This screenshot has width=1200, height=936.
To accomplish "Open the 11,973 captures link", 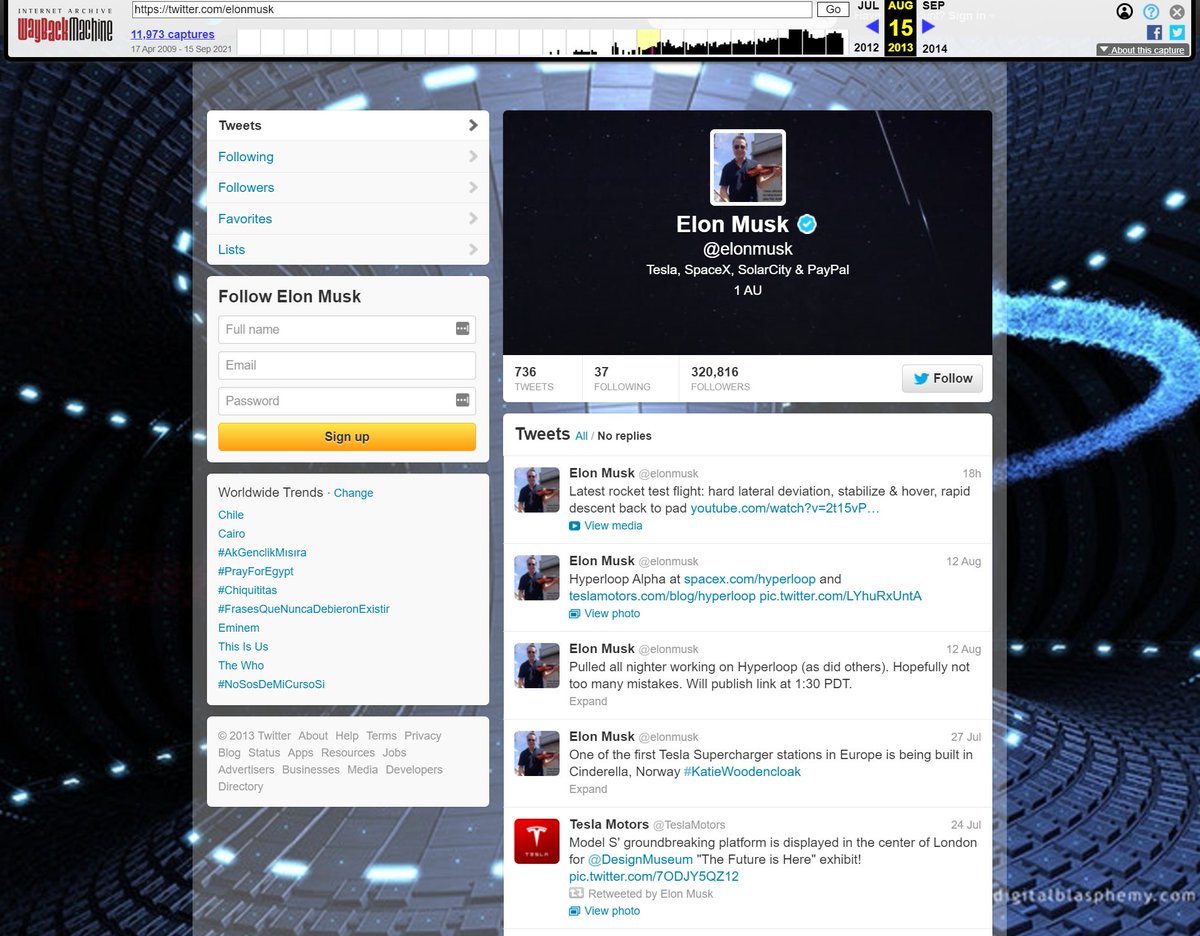I will pyautogui.click(x=172, y=34).
